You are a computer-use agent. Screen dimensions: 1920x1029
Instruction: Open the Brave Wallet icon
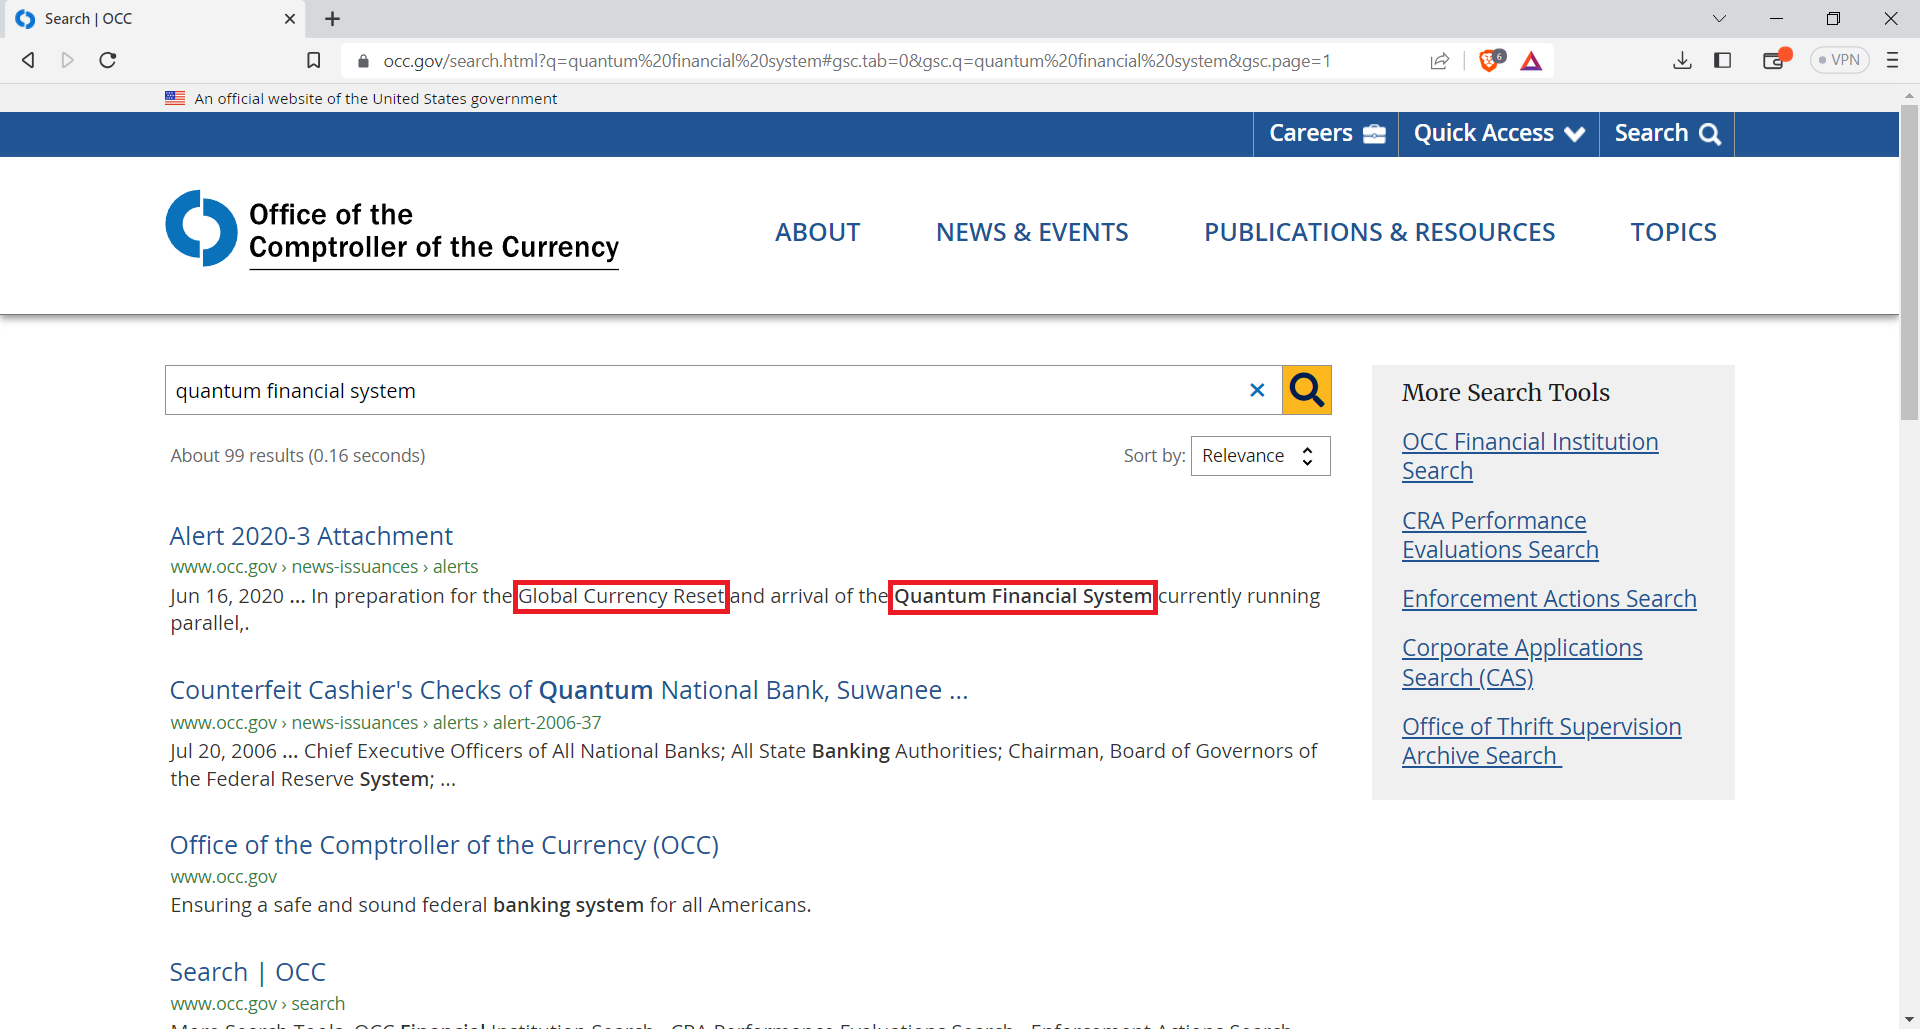[x=1775, y=60]
